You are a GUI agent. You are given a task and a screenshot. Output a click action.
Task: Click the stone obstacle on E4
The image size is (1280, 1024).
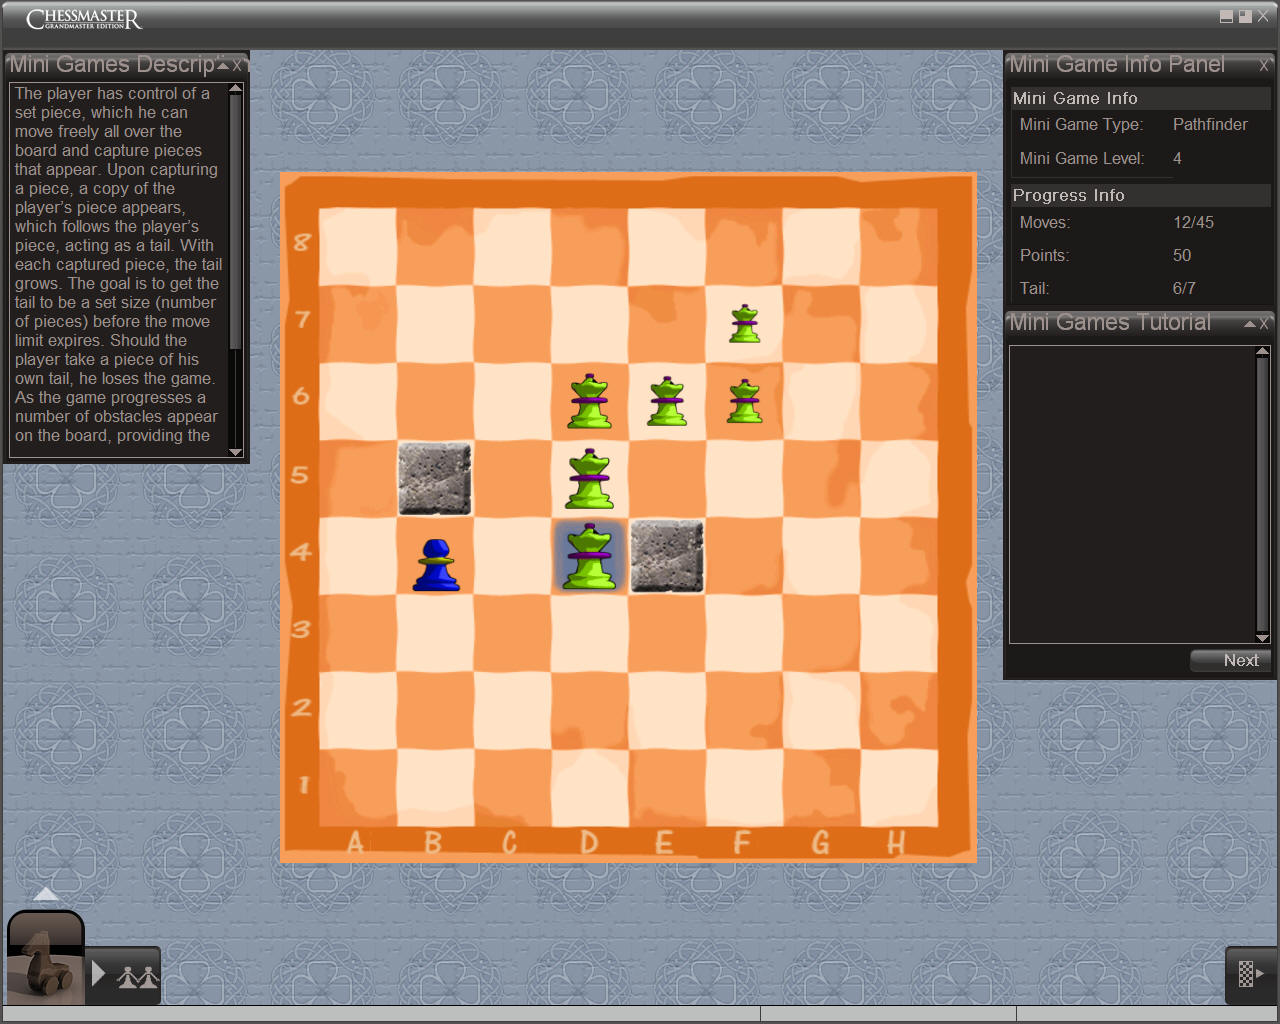coord(667,556)
